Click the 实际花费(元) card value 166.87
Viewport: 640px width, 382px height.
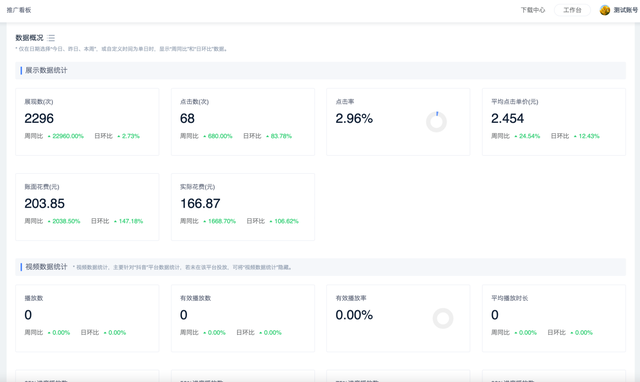200,203
